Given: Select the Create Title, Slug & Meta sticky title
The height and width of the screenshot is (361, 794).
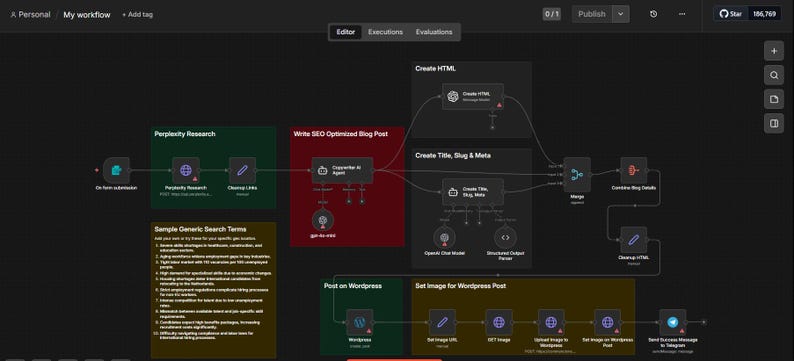Looking at the screenshot, I should pyautogui.click(x=453, y=155).
